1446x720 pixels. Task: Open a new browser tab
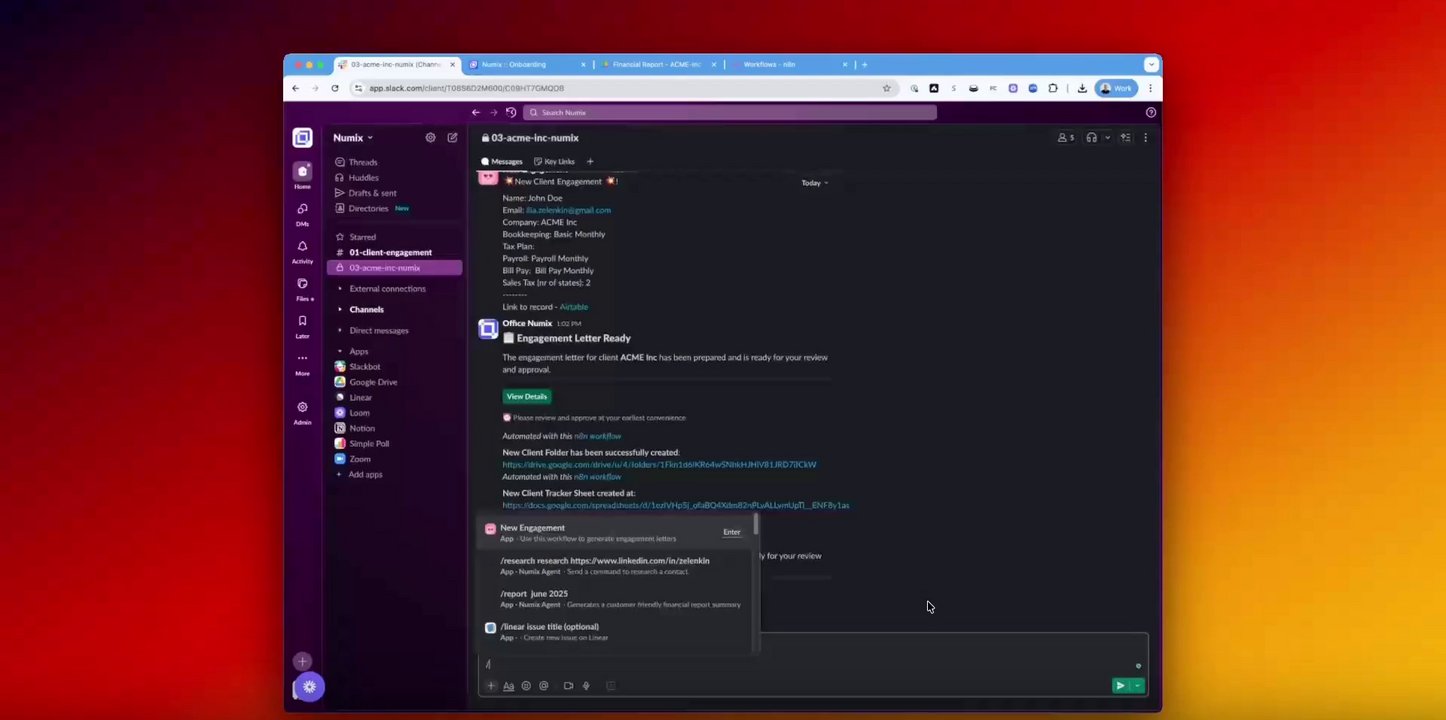[x=865, y=64]
